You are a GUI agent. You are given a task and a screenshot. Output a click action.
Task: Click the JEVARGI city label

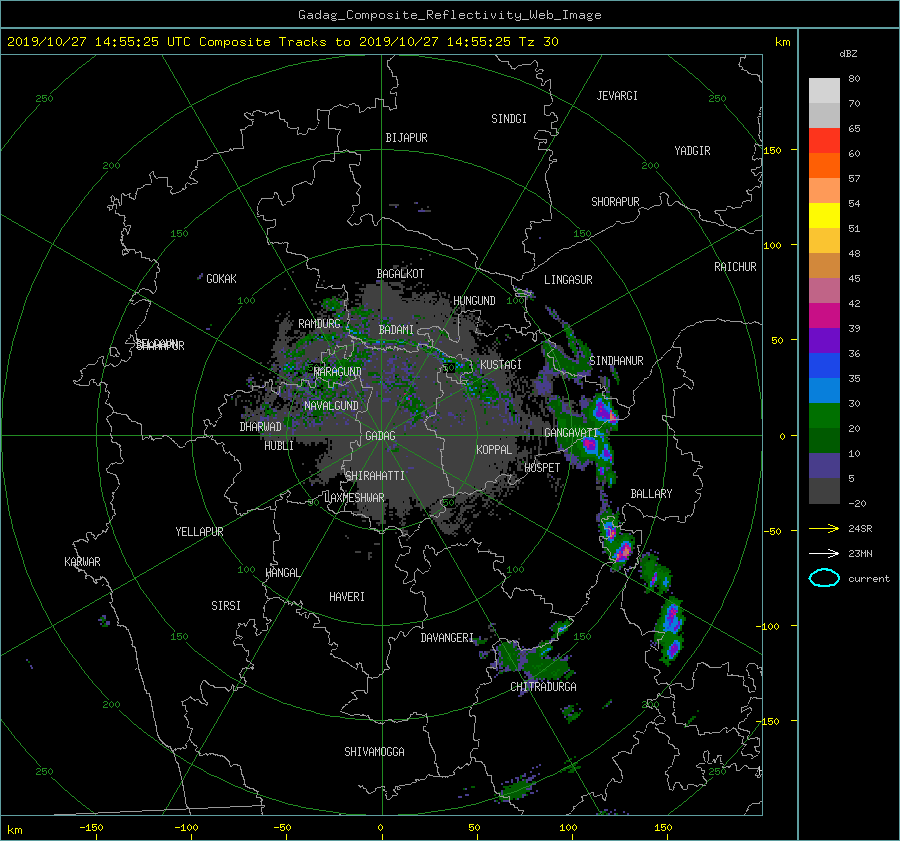(617, 96)
